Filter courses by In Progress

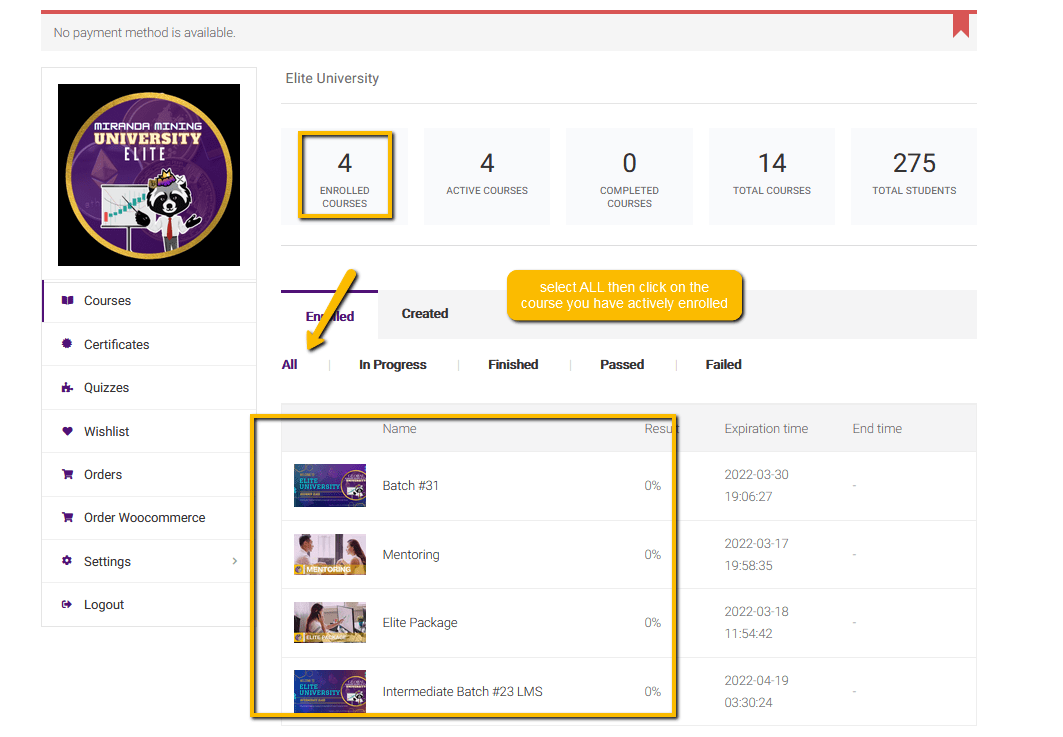click(392, 365)
